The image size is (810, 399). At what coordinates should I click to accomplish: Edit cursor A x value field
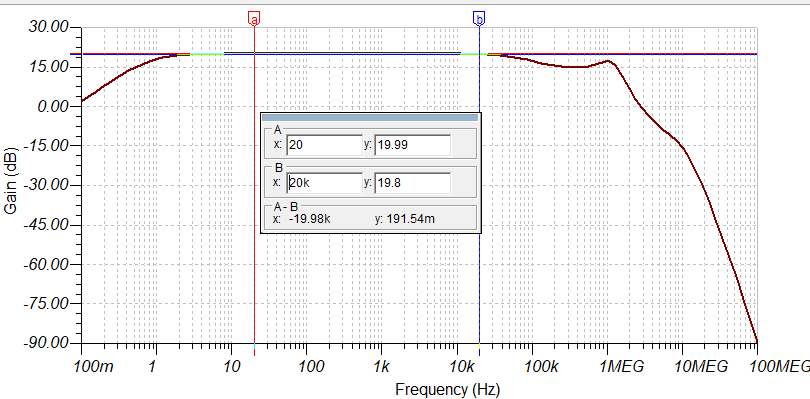(x=324, y=145)
